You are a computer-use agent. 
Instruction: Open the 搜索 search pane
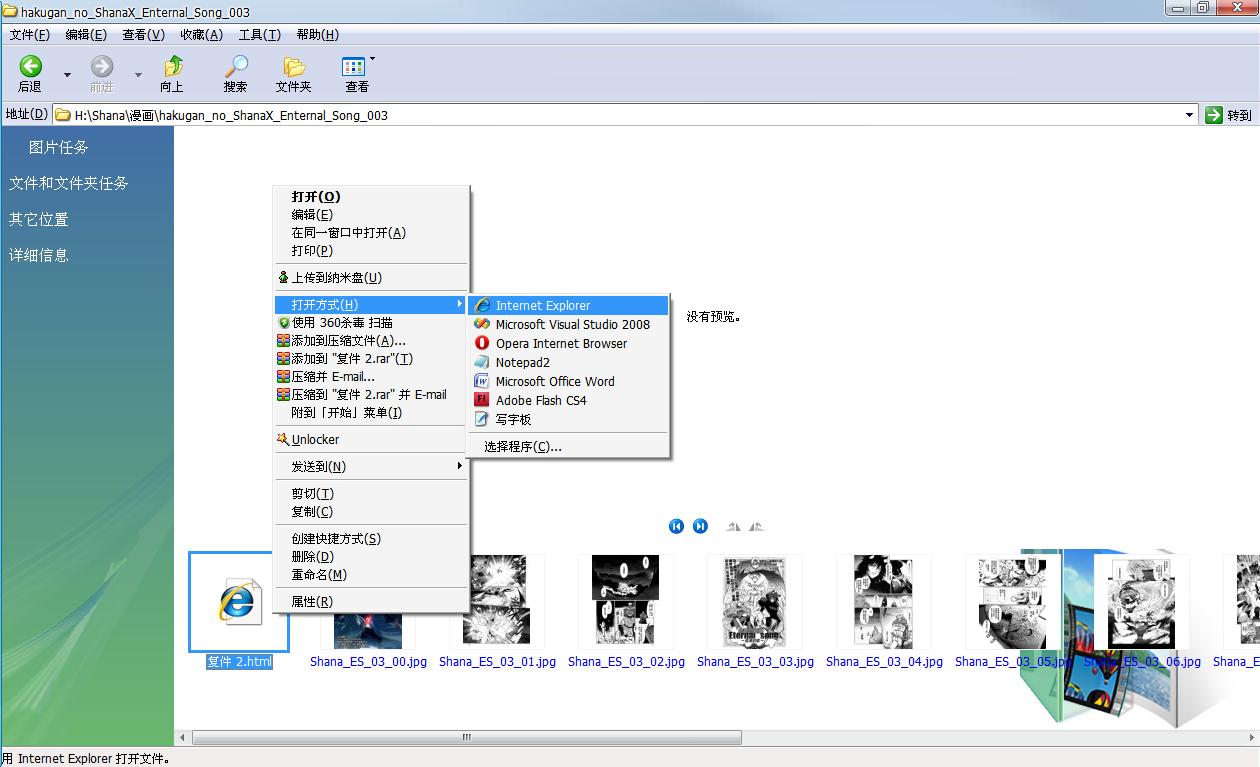point(236,74)
